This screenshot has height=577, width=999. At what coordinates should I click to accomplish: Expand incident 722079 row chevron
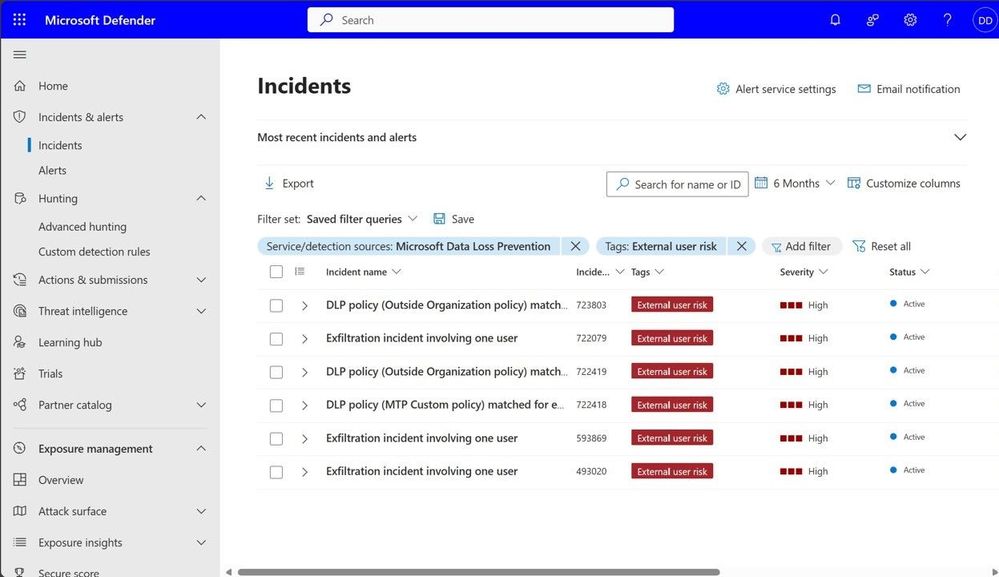pyautogui.click(x=305, y=339)
